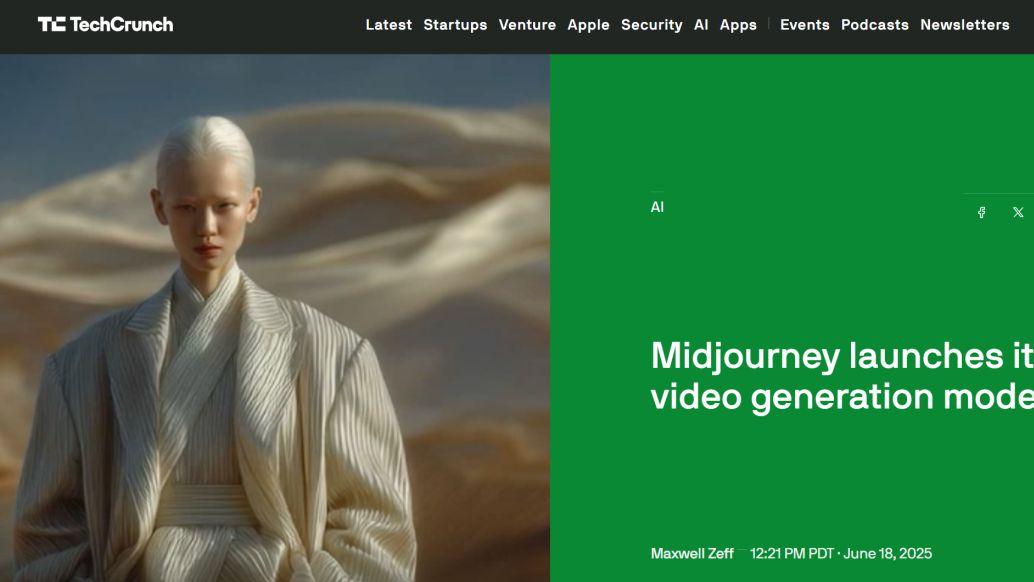
Task: Click the AI category tag above headline
Action: coord(657,207)
